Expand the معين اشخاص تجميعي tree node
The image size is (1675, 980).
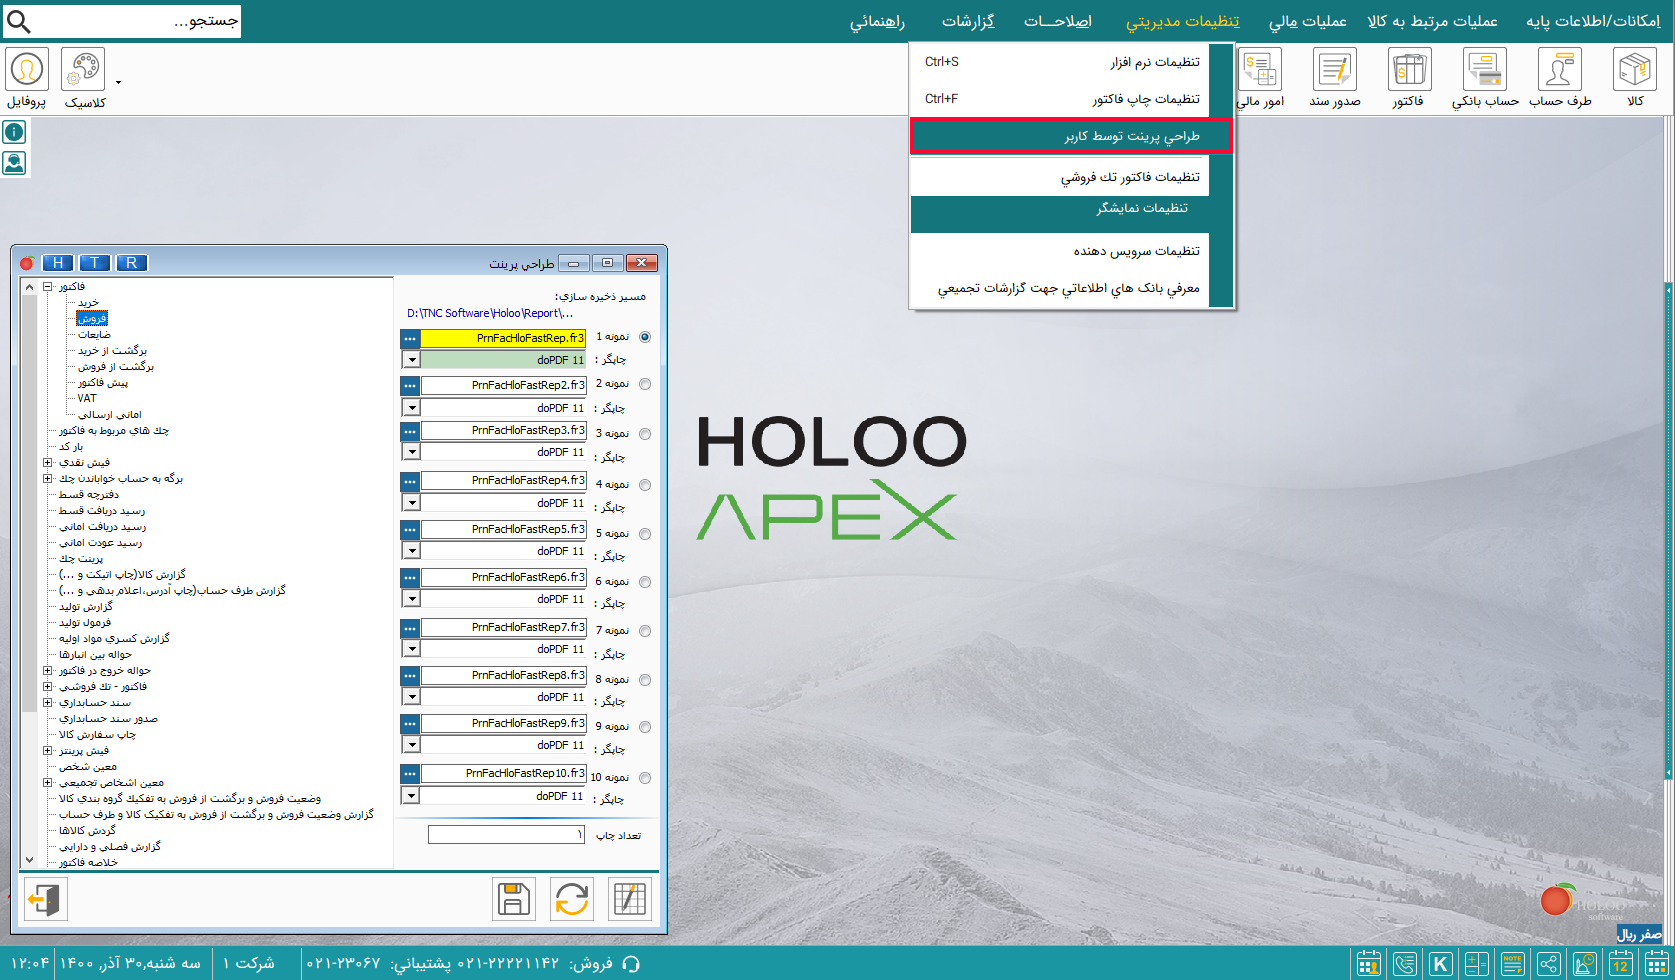point(47,783)
